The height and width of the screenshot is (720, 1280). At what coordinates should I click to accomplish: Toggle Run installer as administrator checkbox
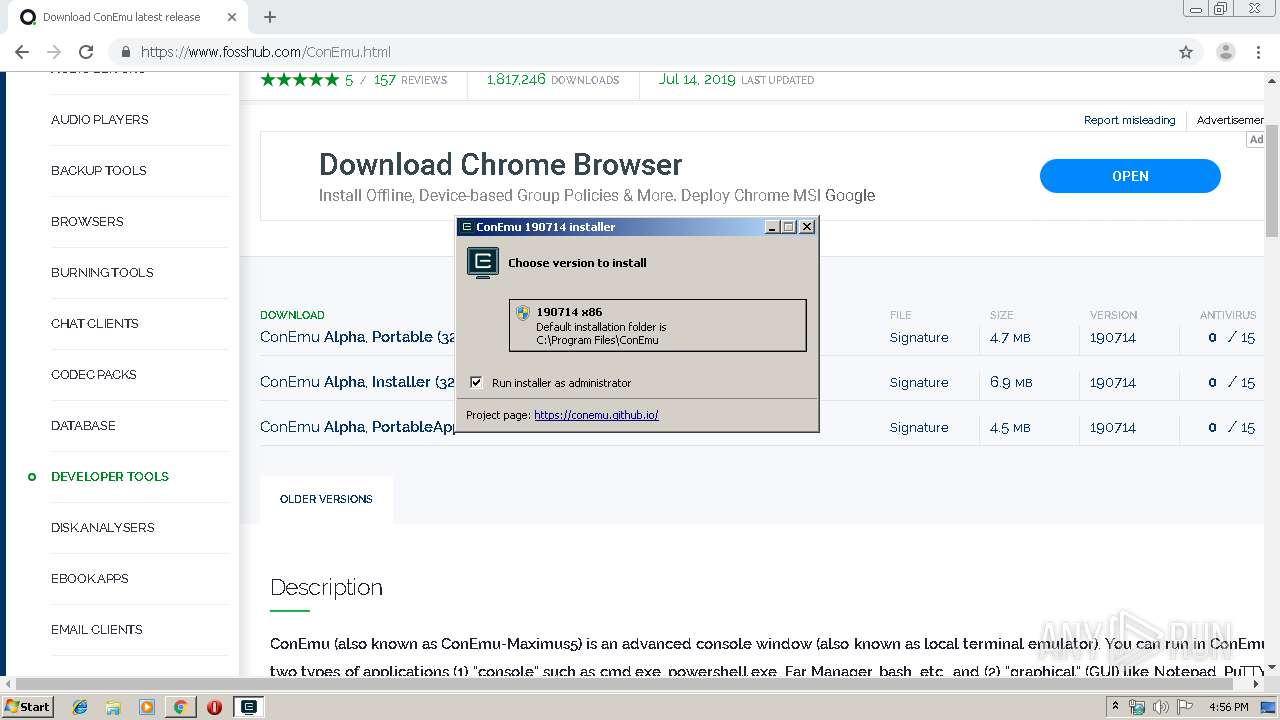476,382
